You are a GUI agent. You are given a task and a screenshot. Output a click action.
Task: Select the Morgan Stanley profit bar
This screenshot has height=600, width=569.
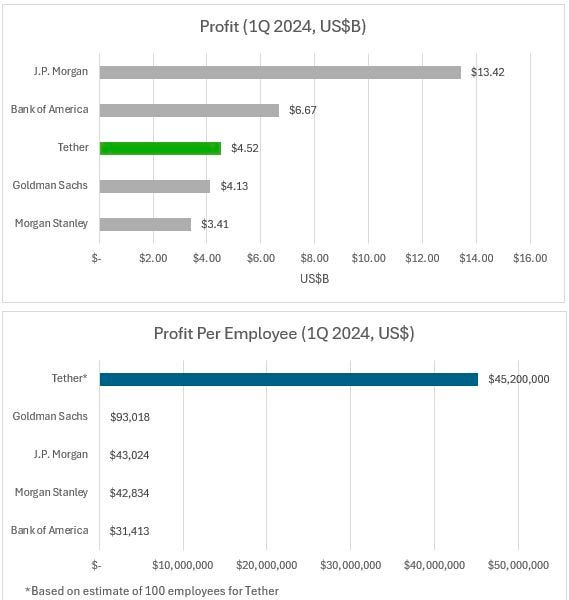tap(145, 224)
